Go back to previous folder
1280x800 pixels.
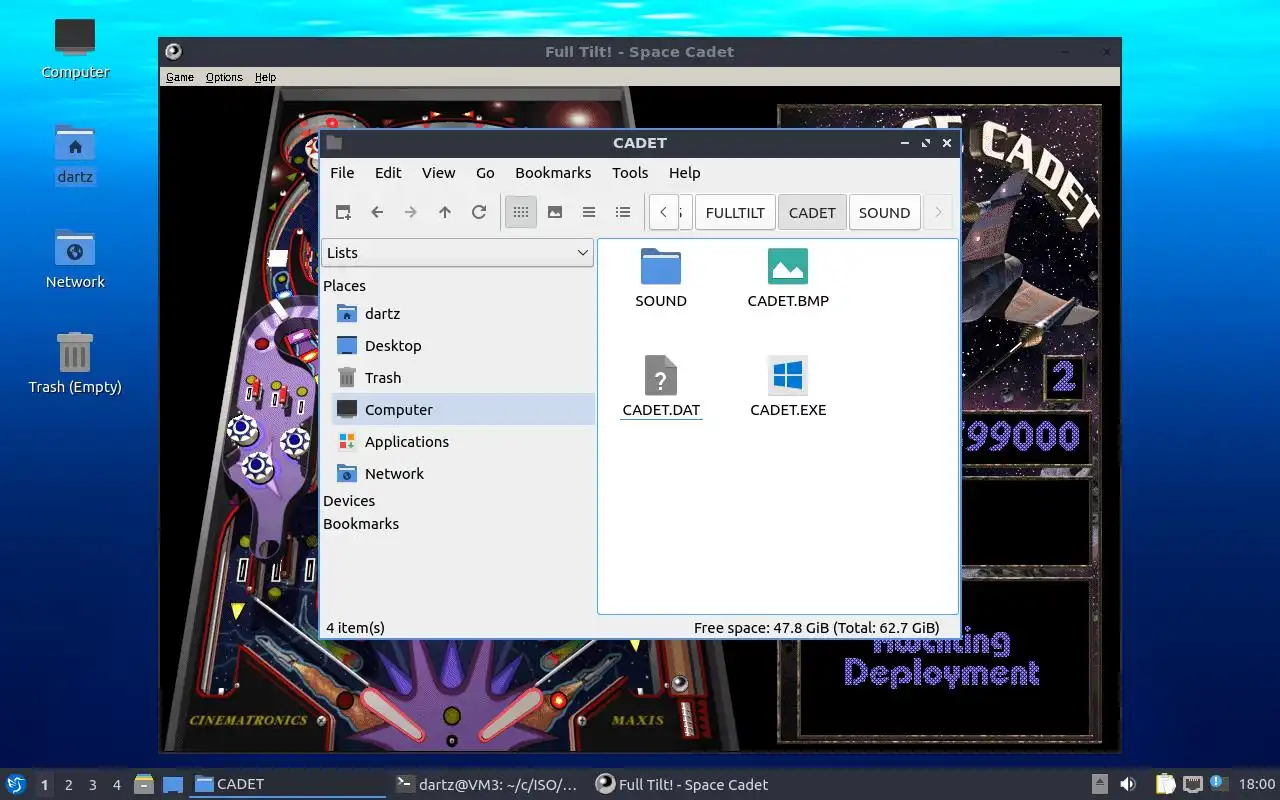(x=377, y=212)
